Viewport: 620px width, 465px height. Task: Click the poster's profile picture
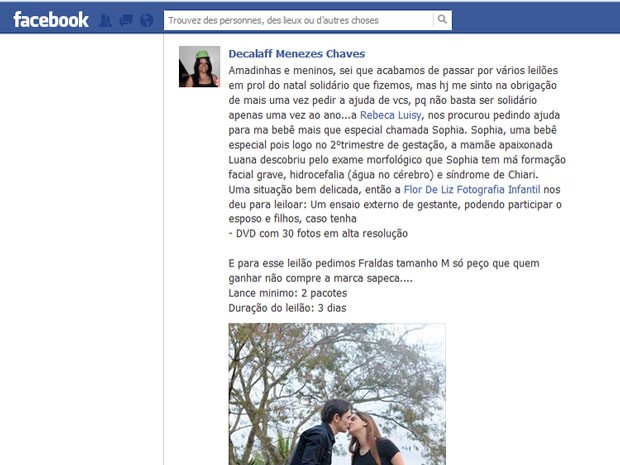coord(199,66)
